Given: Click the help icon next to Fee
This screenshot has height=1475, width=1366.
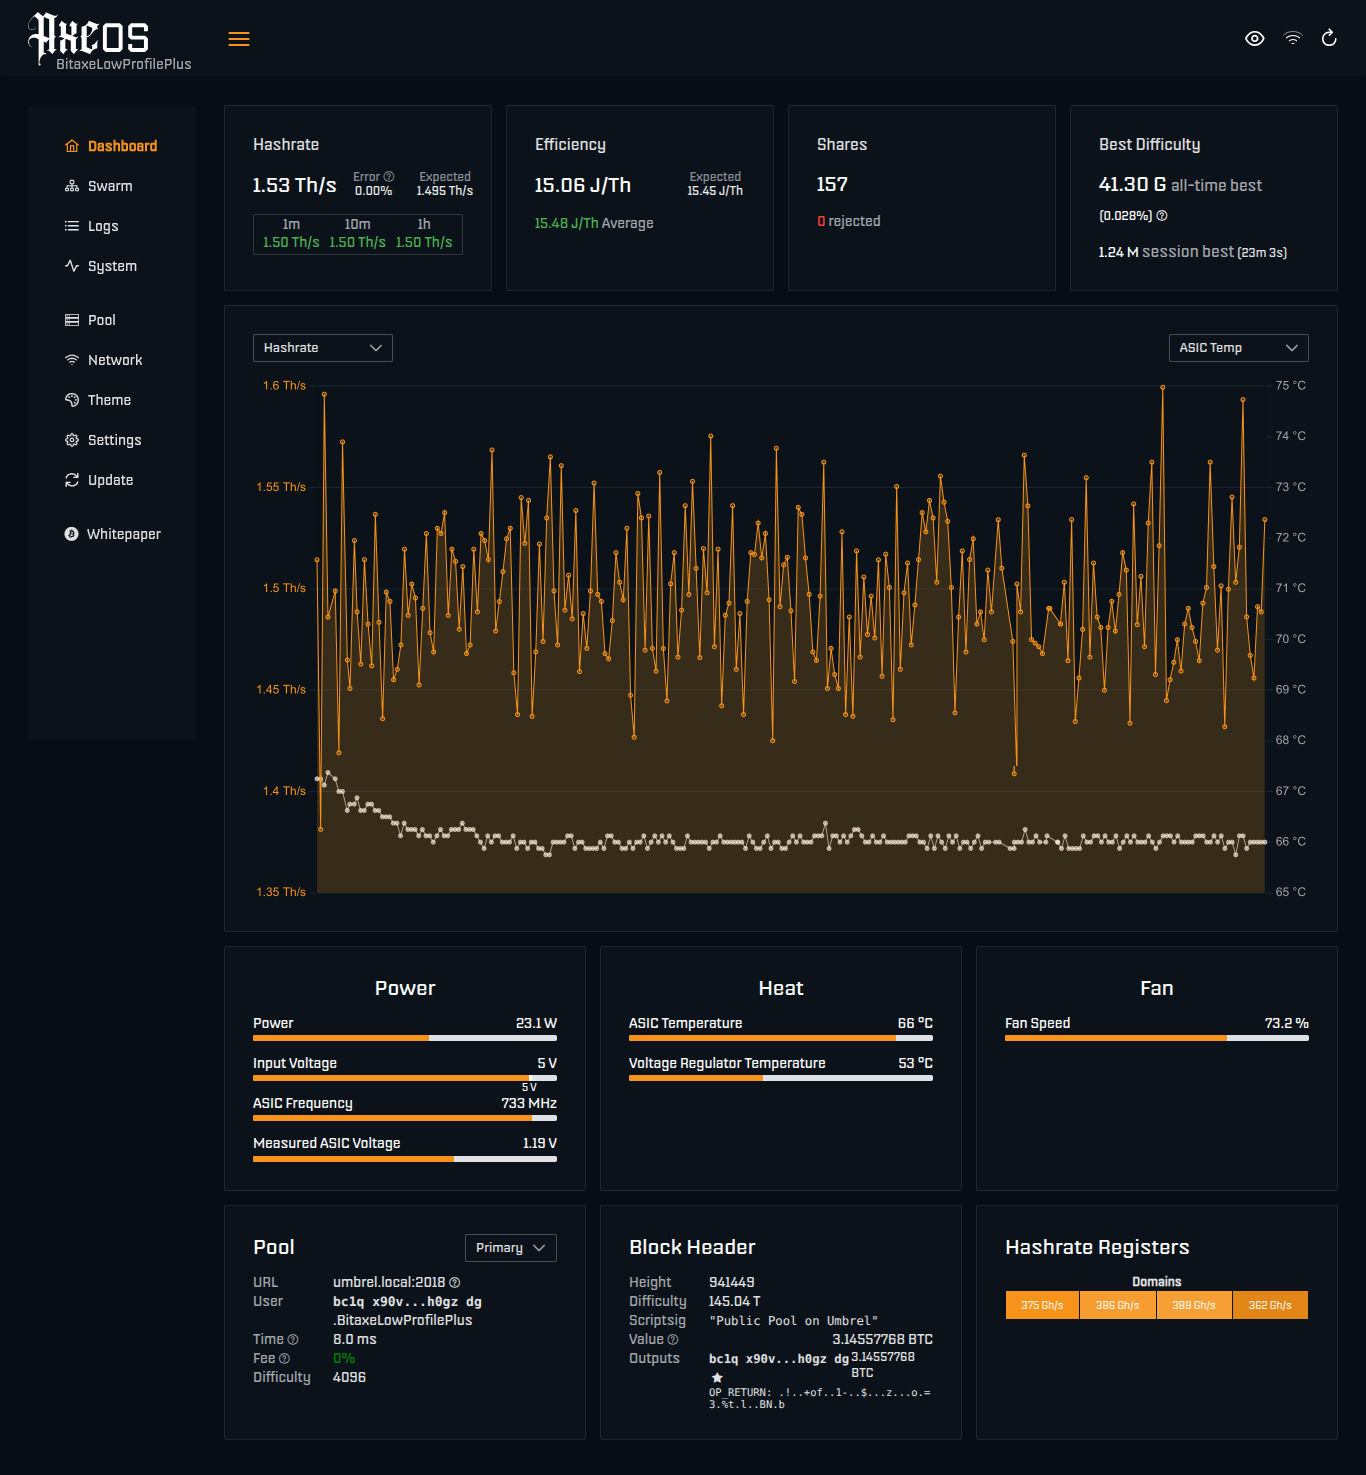Looking at the screenshot, I should coord(285,1358).
